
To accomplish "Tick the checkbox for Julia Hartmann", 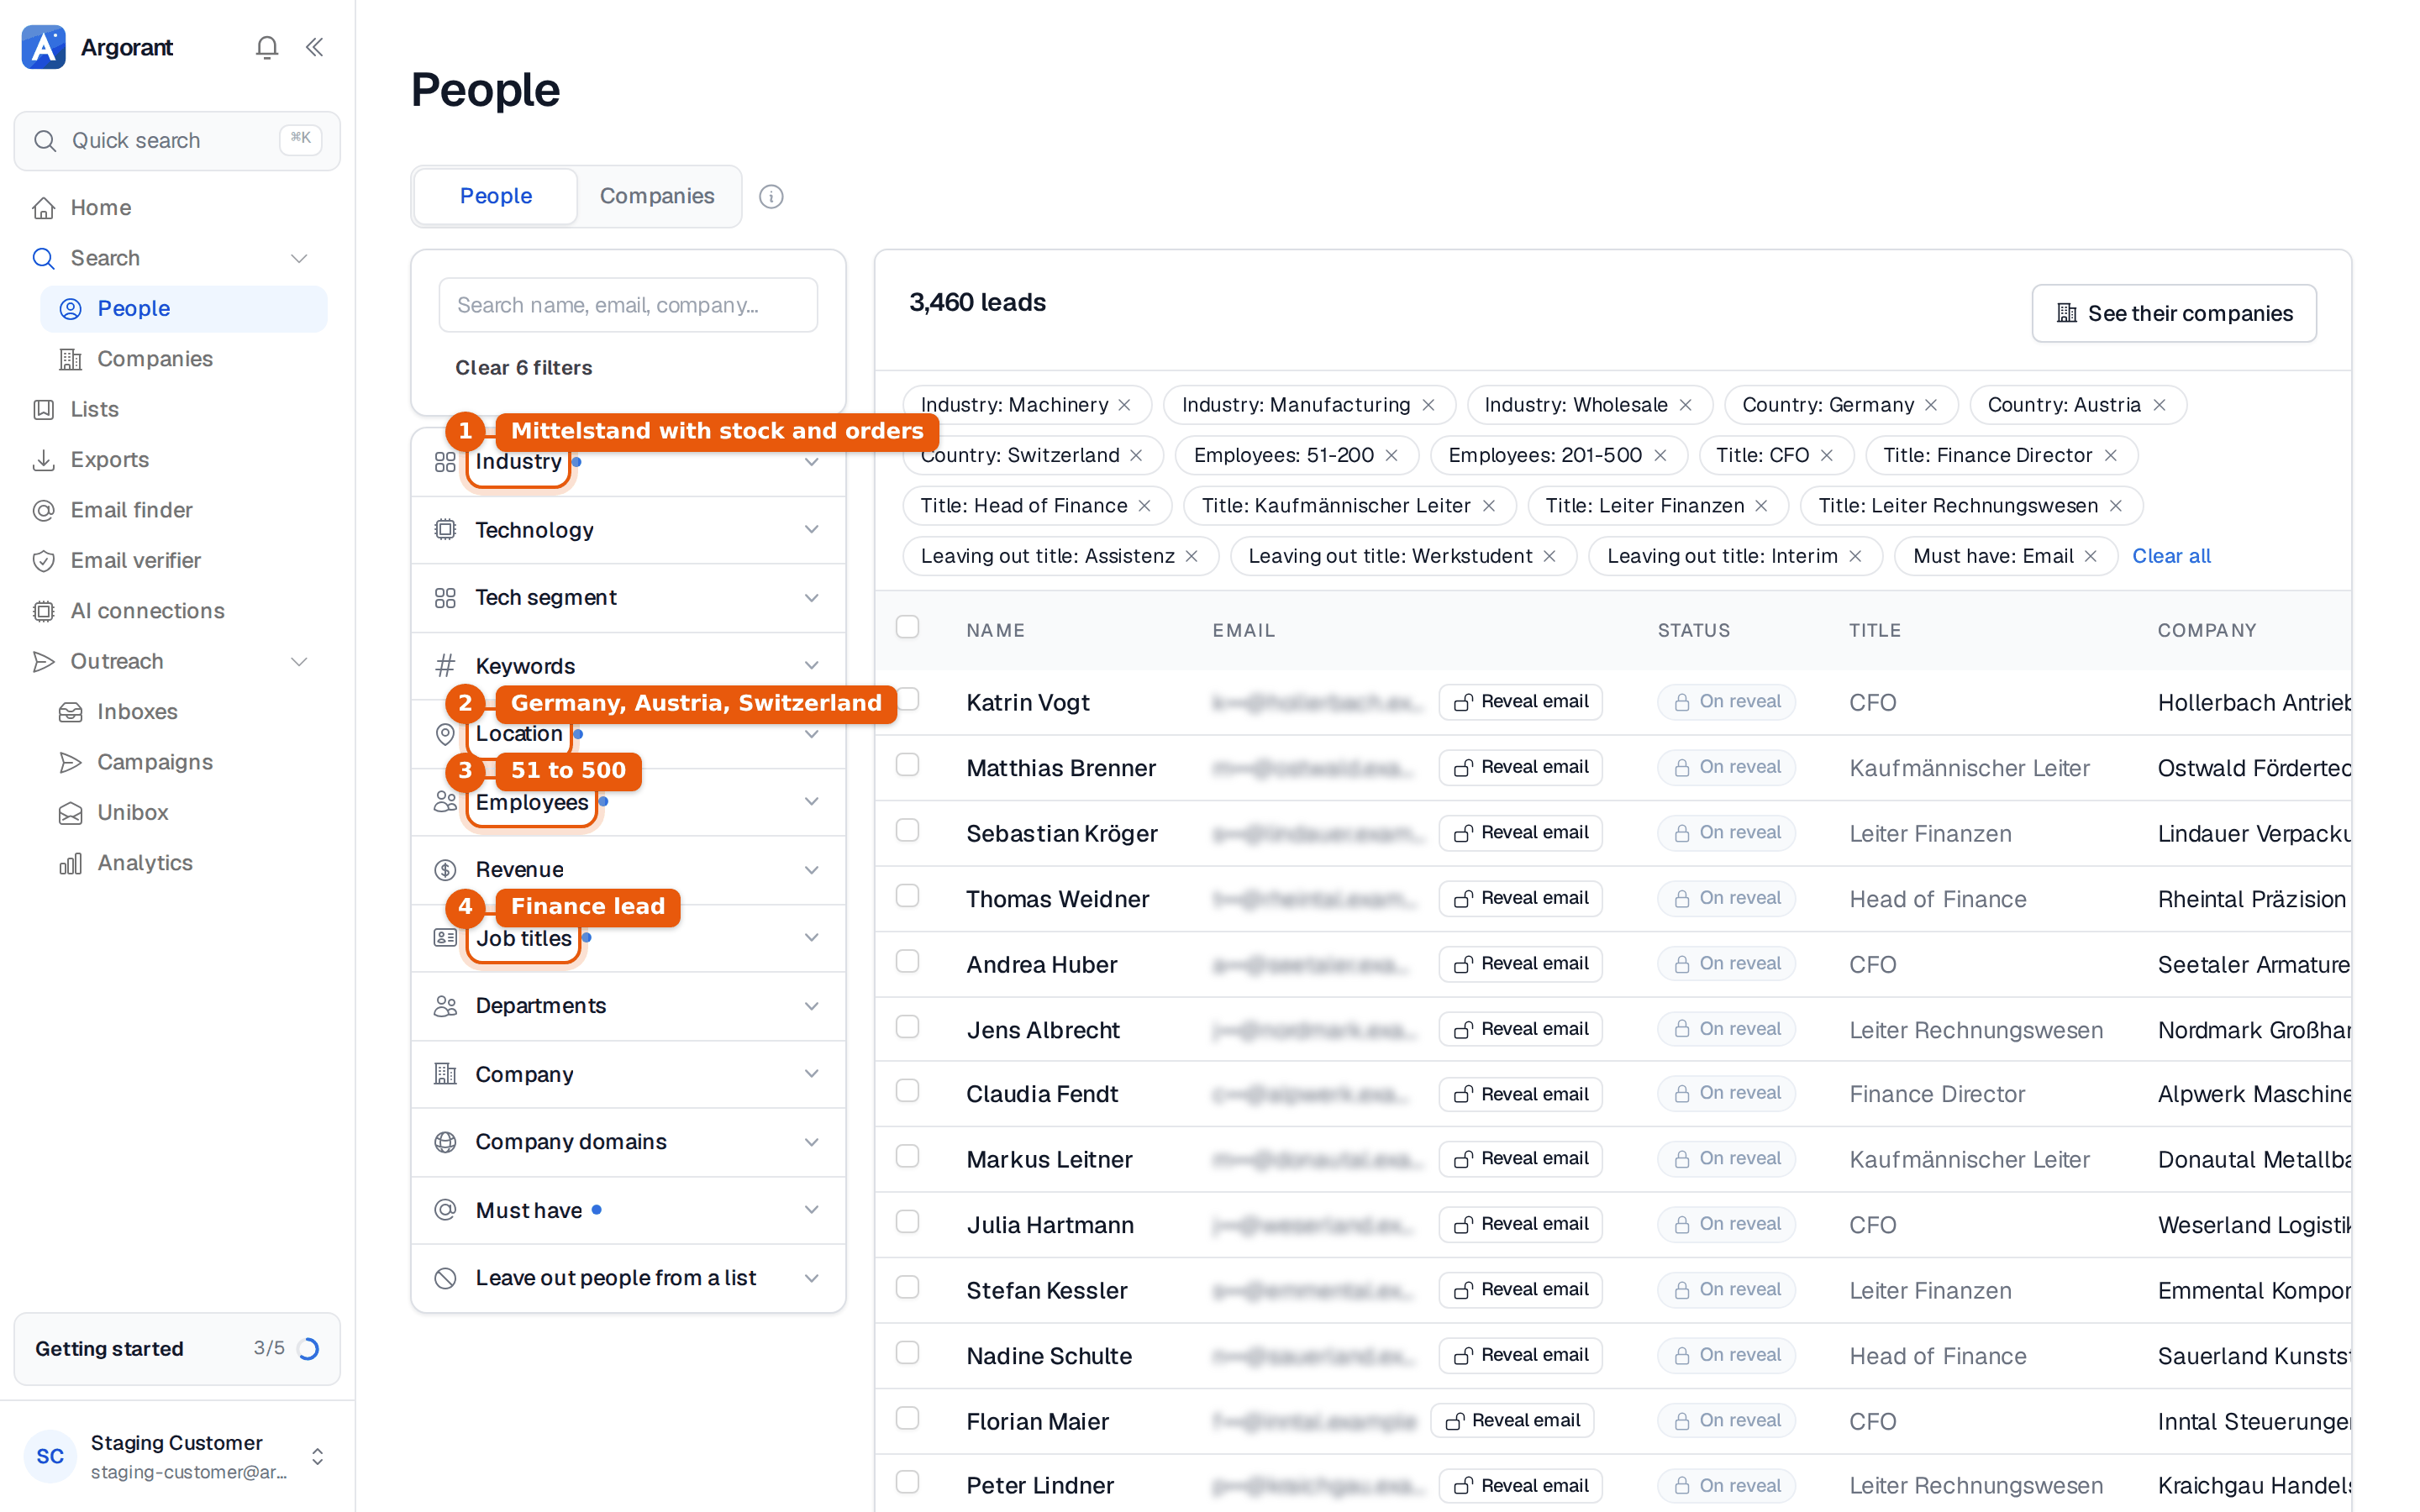I will (x=907, y=1222).
